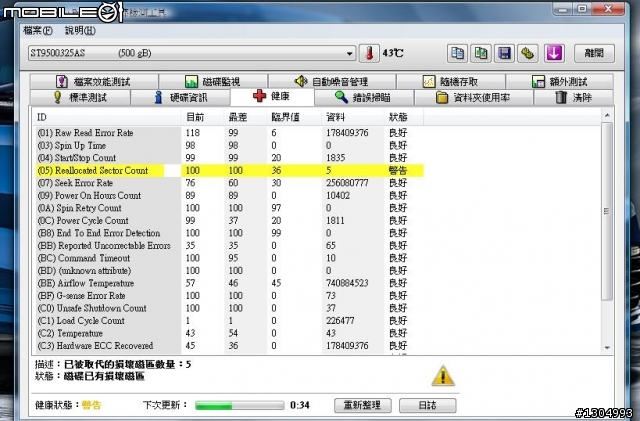Switch to the 磁碟監視 tab

coord(213,82)
